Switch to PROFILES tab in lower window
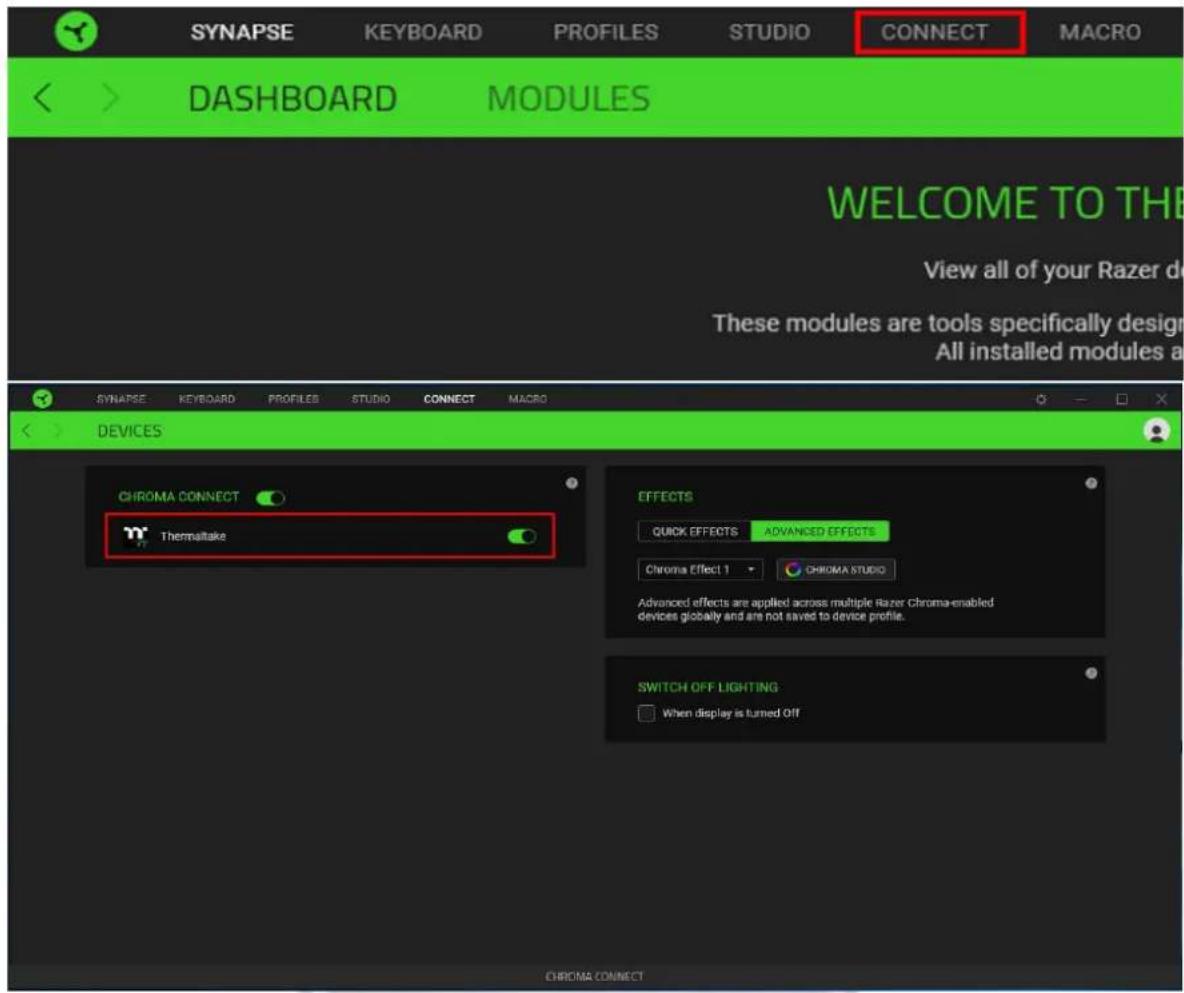This screenshot has height=993, width=1184. click(x=293, y=399)
